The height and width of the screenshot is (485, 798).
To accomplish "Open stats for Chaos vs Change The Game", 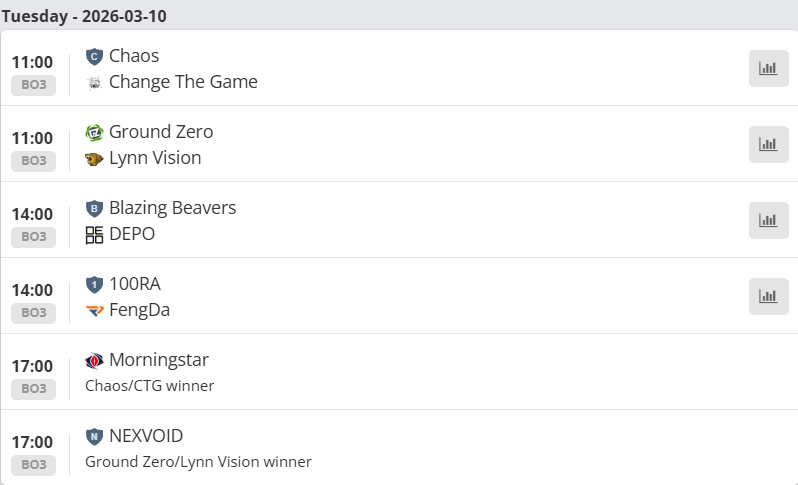I will pos(768,68).
